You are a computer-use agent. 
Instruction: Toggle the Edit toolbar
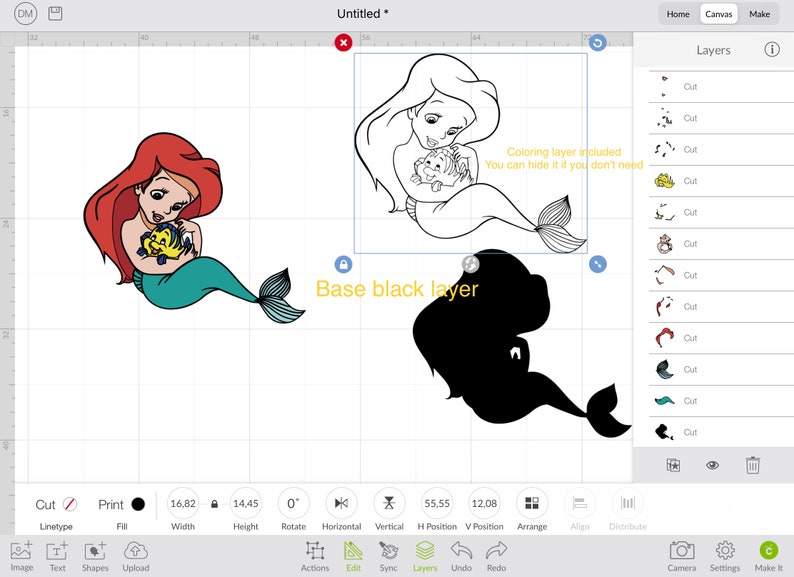tap(353, 556)
